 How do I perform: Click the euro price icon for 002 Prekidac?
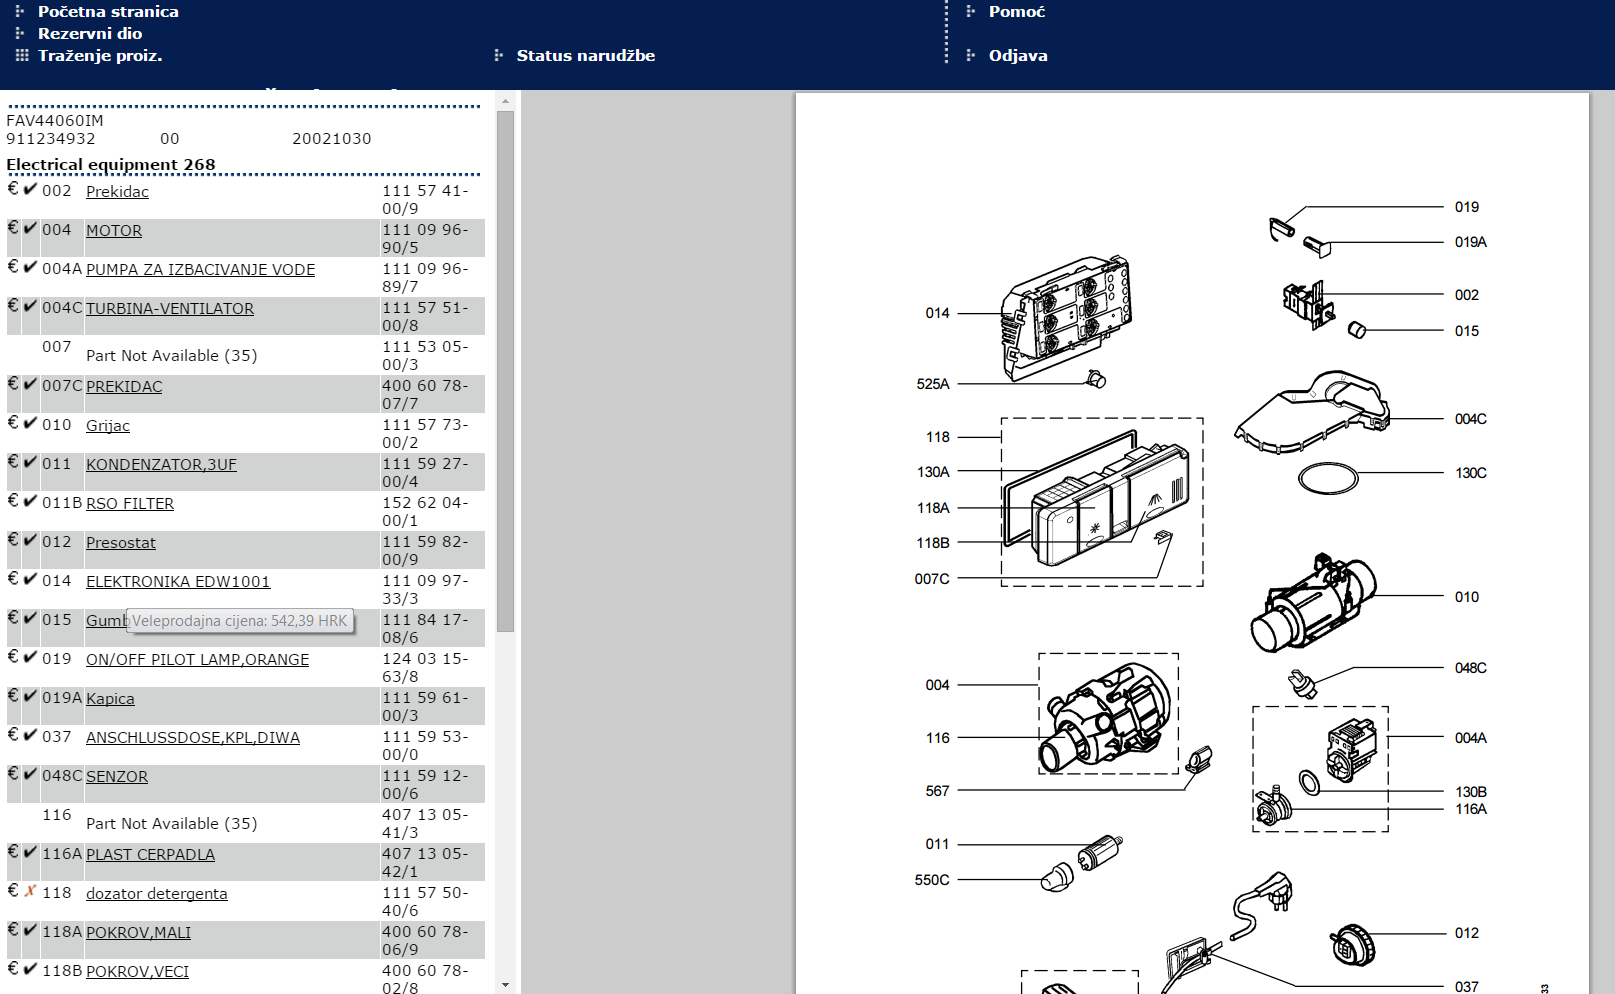[13, 188]
